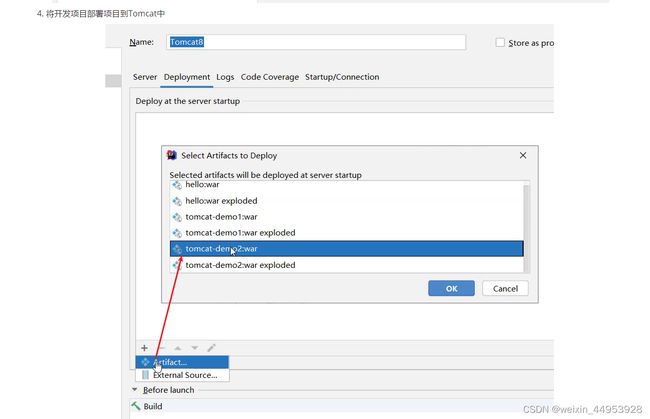650x419 pixels.
Task: Select the highlighted tomcat-demo2:war artifact
Action: [347, 249]
